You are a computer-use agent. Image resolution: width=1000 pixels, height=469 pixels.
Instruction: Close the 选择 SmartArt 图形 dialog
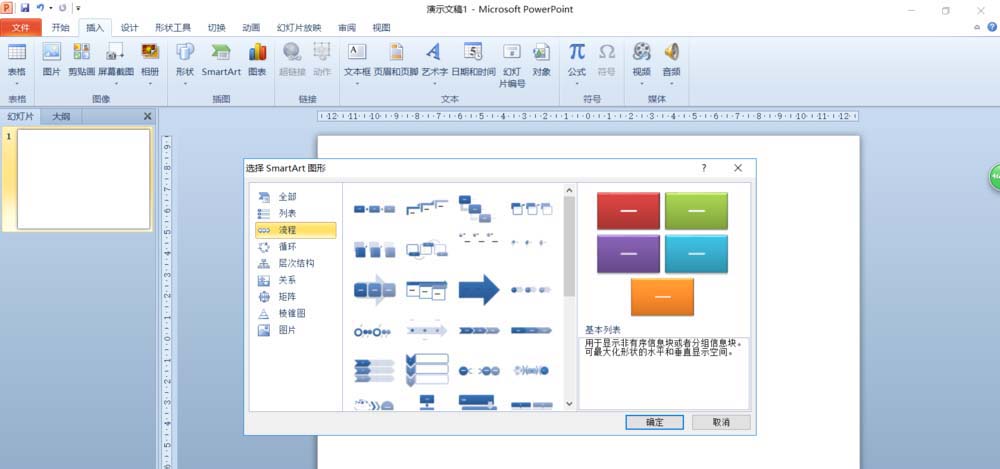[738, 168]
